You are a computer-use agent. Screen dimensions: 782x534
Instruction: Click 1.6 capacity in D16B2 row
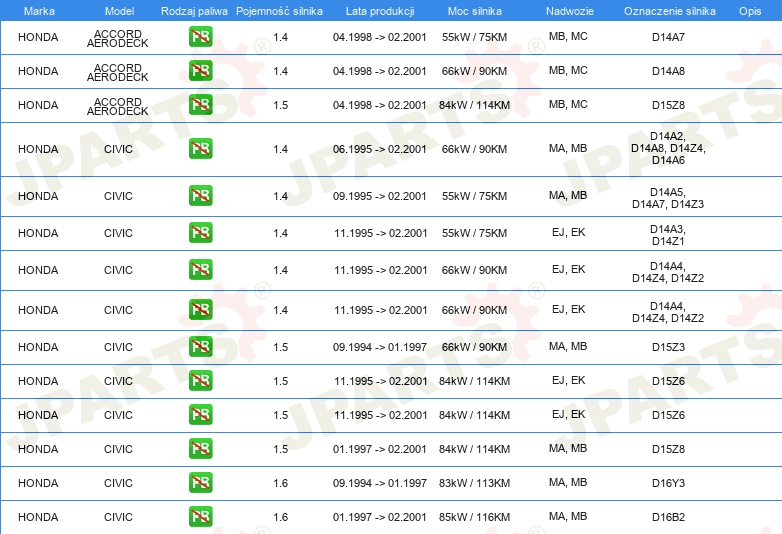280,517
